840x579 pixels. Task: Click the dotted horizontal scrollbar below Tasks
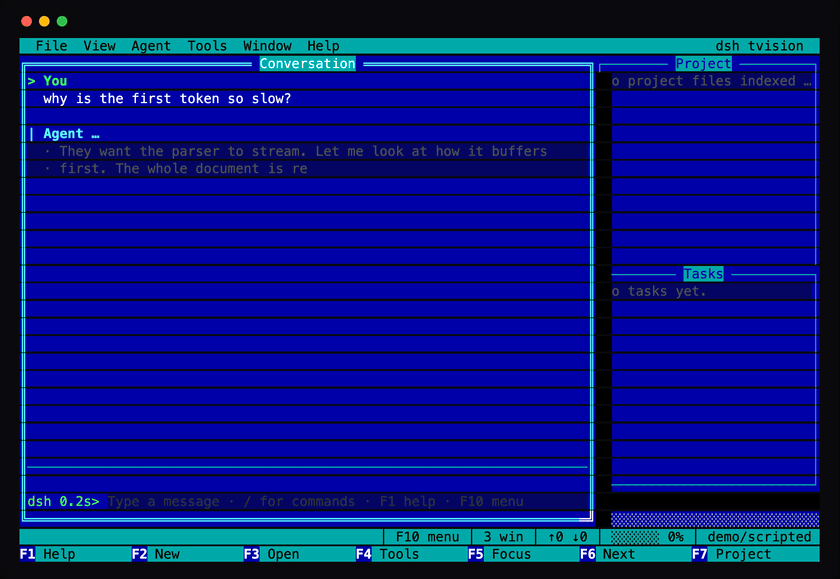[x=715, y=519]
